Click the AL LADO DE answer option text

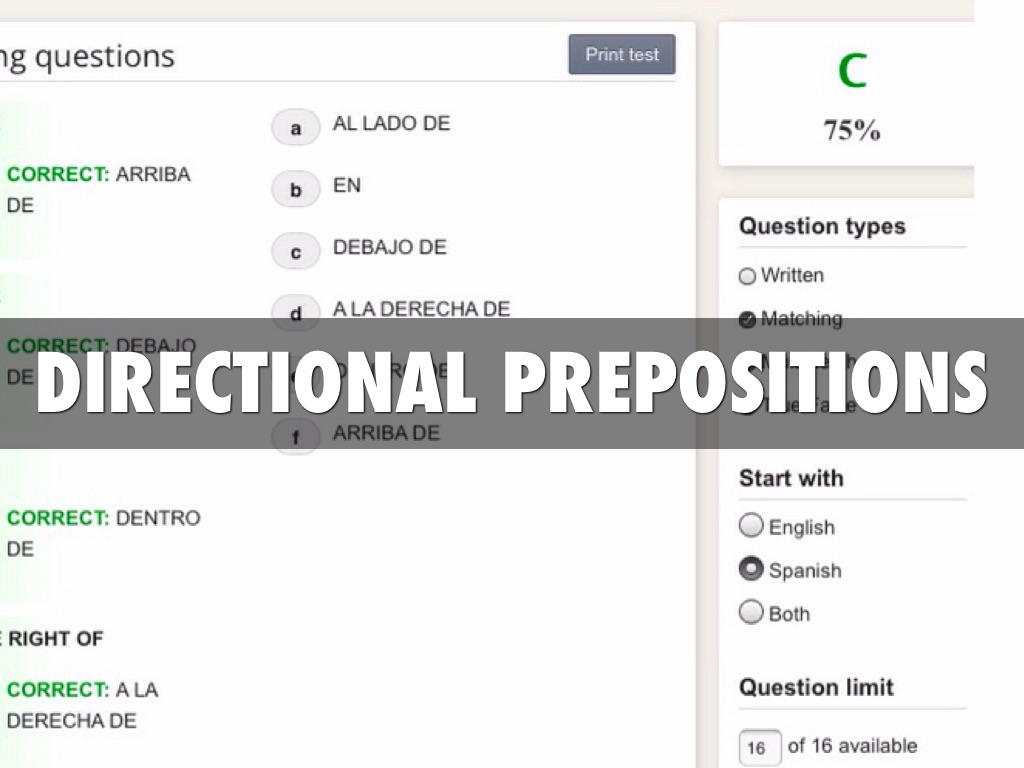point(391,124)
